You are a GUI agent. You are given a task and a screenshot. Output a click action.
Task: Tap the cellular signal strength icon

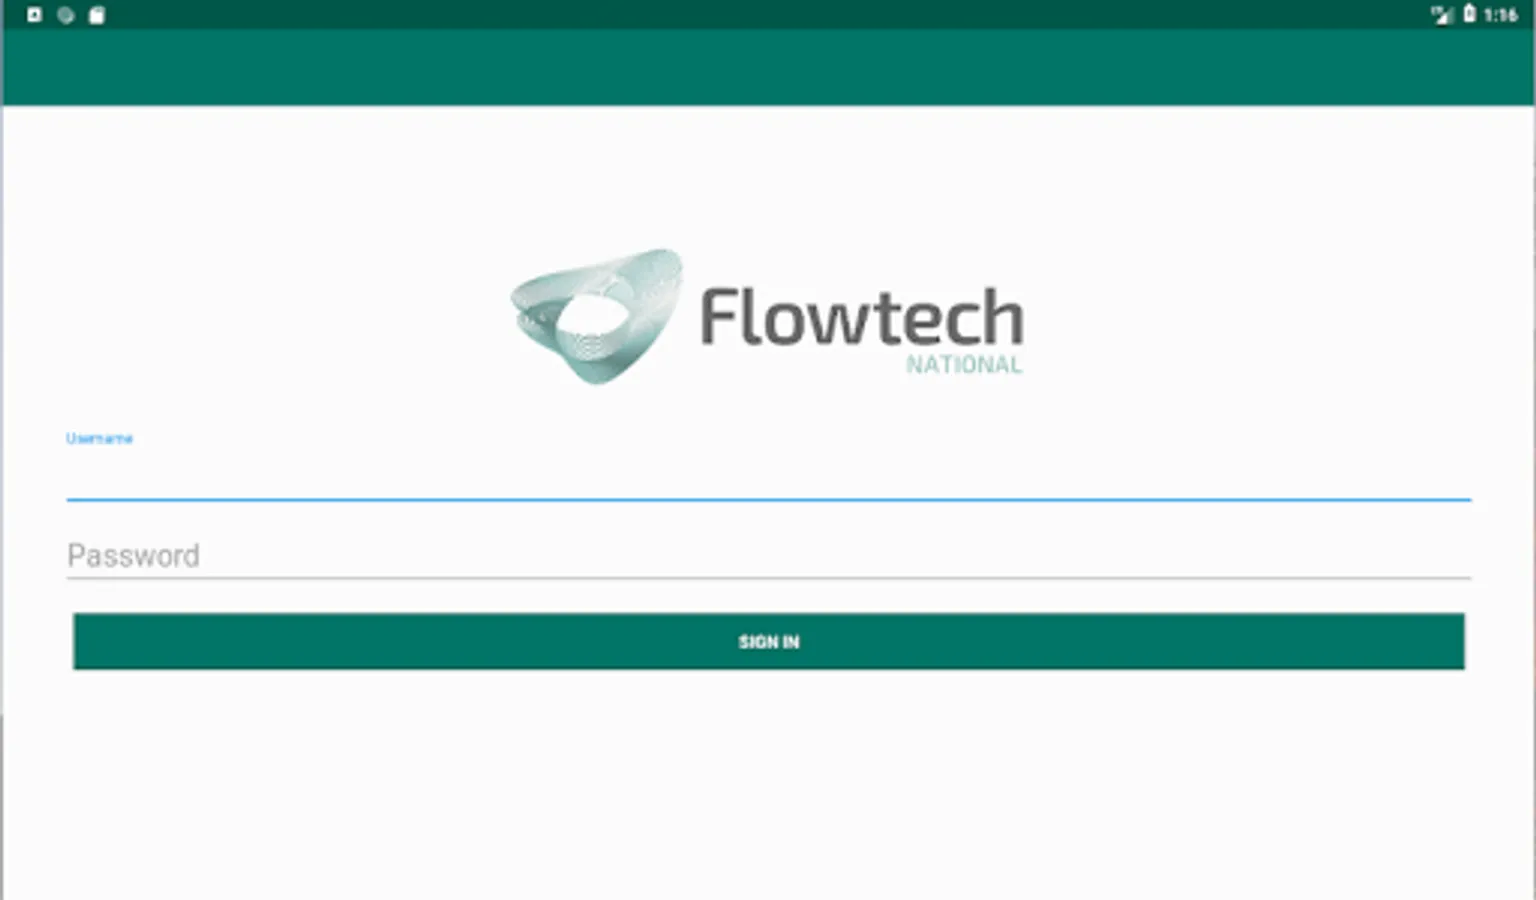[x=1441, y=15]
